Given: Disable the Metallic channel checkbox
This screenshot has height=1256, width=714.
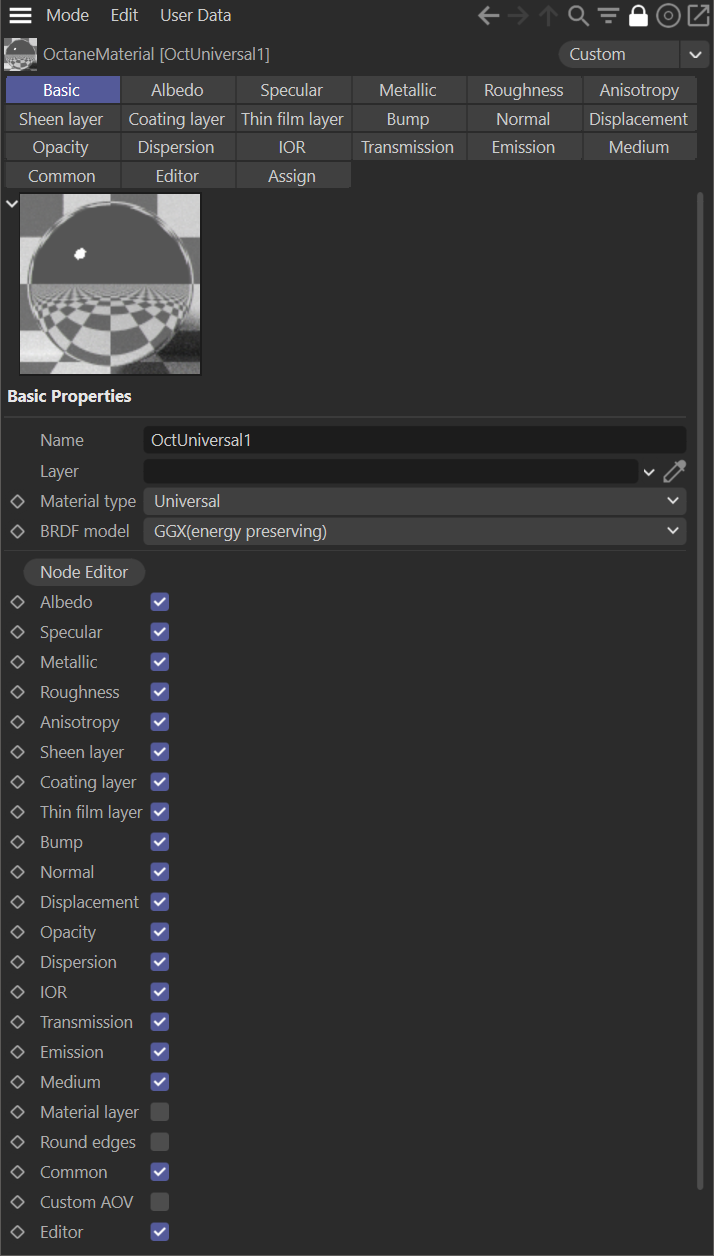Looking at the screenshot, I should pyautogui.click(x=160, y=662).
